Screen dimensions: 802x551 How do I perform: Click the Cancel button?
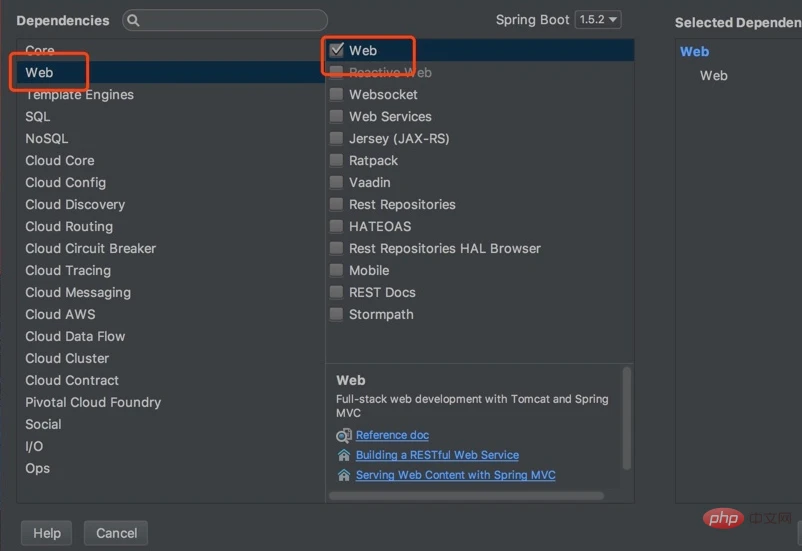coord(116,533)
